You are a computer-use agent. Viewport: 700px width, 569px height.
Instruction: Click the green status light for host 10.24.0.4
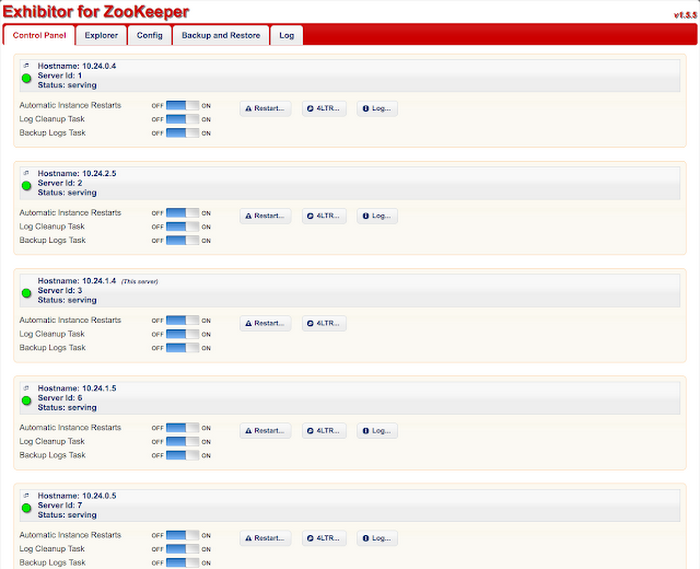tap(26, 78)
